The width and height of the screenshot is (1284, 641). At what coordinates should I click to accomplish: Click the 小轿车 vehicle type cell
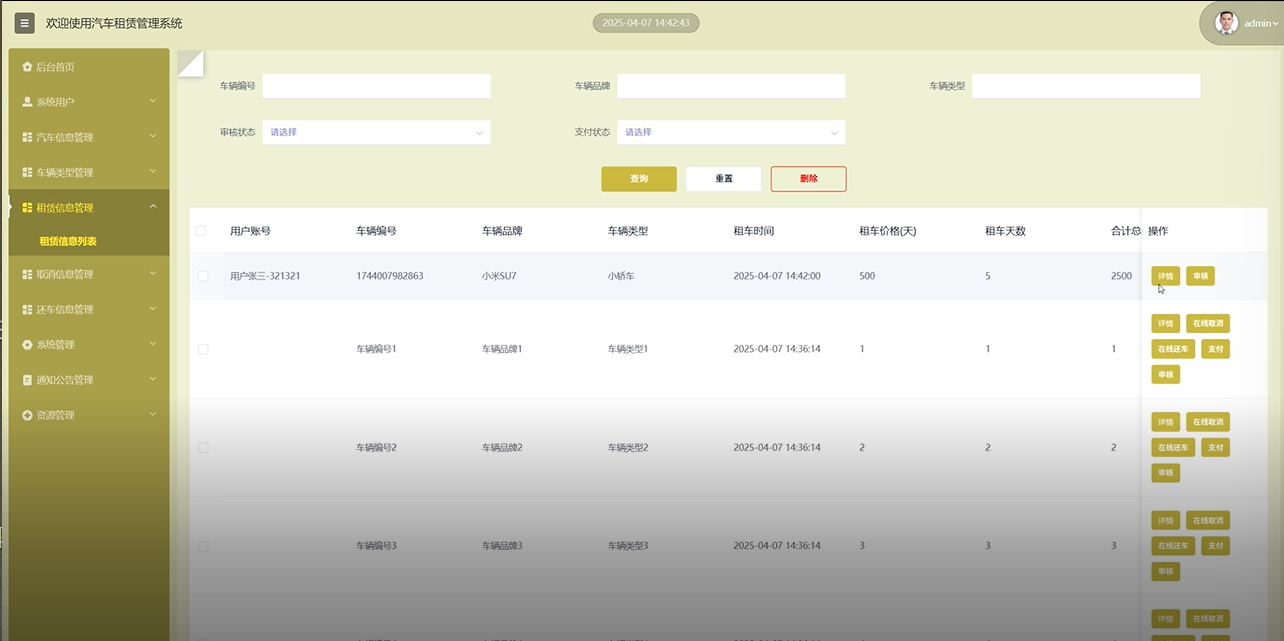(621, 276)
